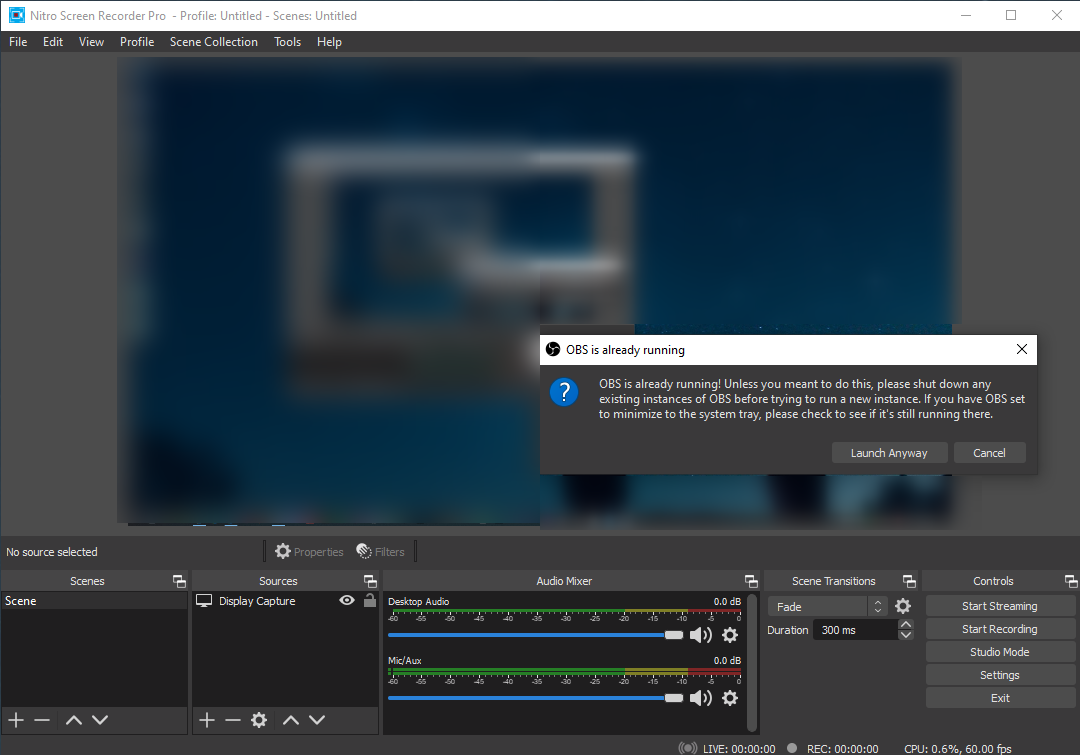Add a new source with plus icon

207,720
